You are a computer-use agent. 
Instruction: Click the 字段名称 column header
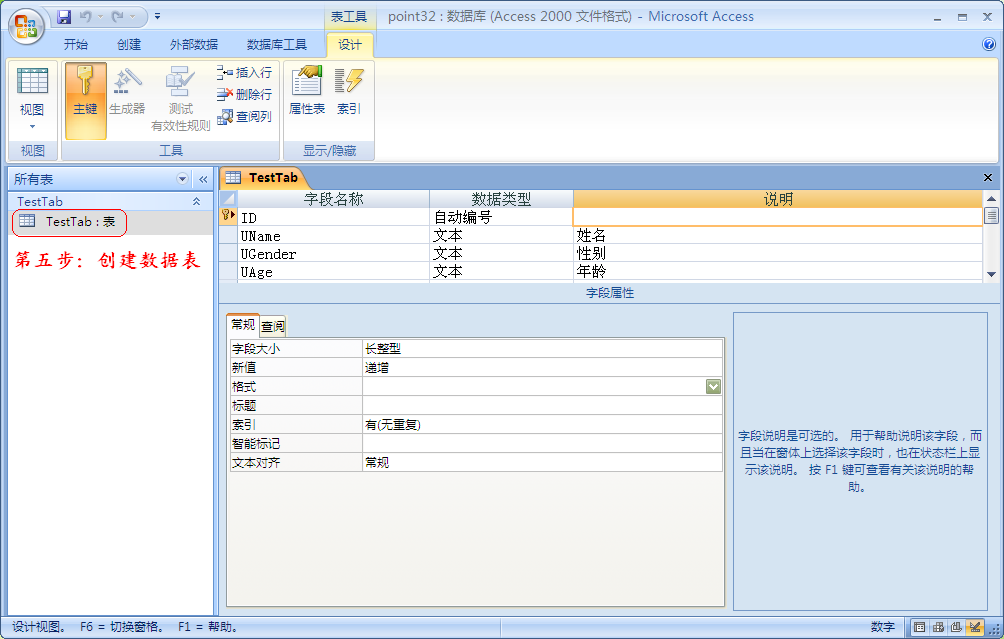pos(333,199)
